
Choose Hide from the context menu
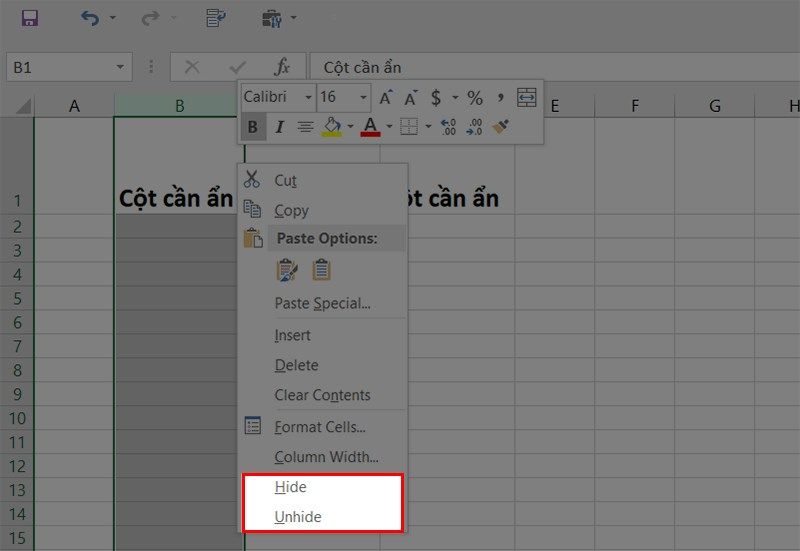323,487
